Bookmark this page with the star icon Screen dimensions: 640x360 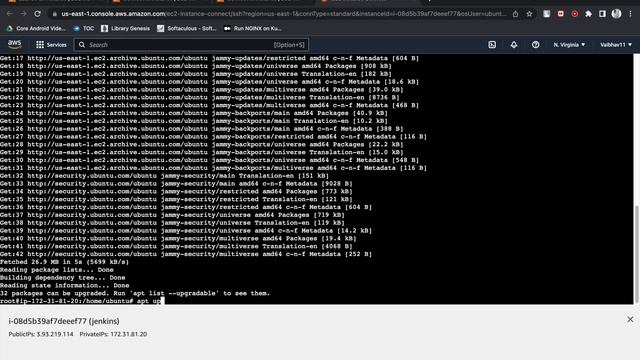(x=529, y=14)
